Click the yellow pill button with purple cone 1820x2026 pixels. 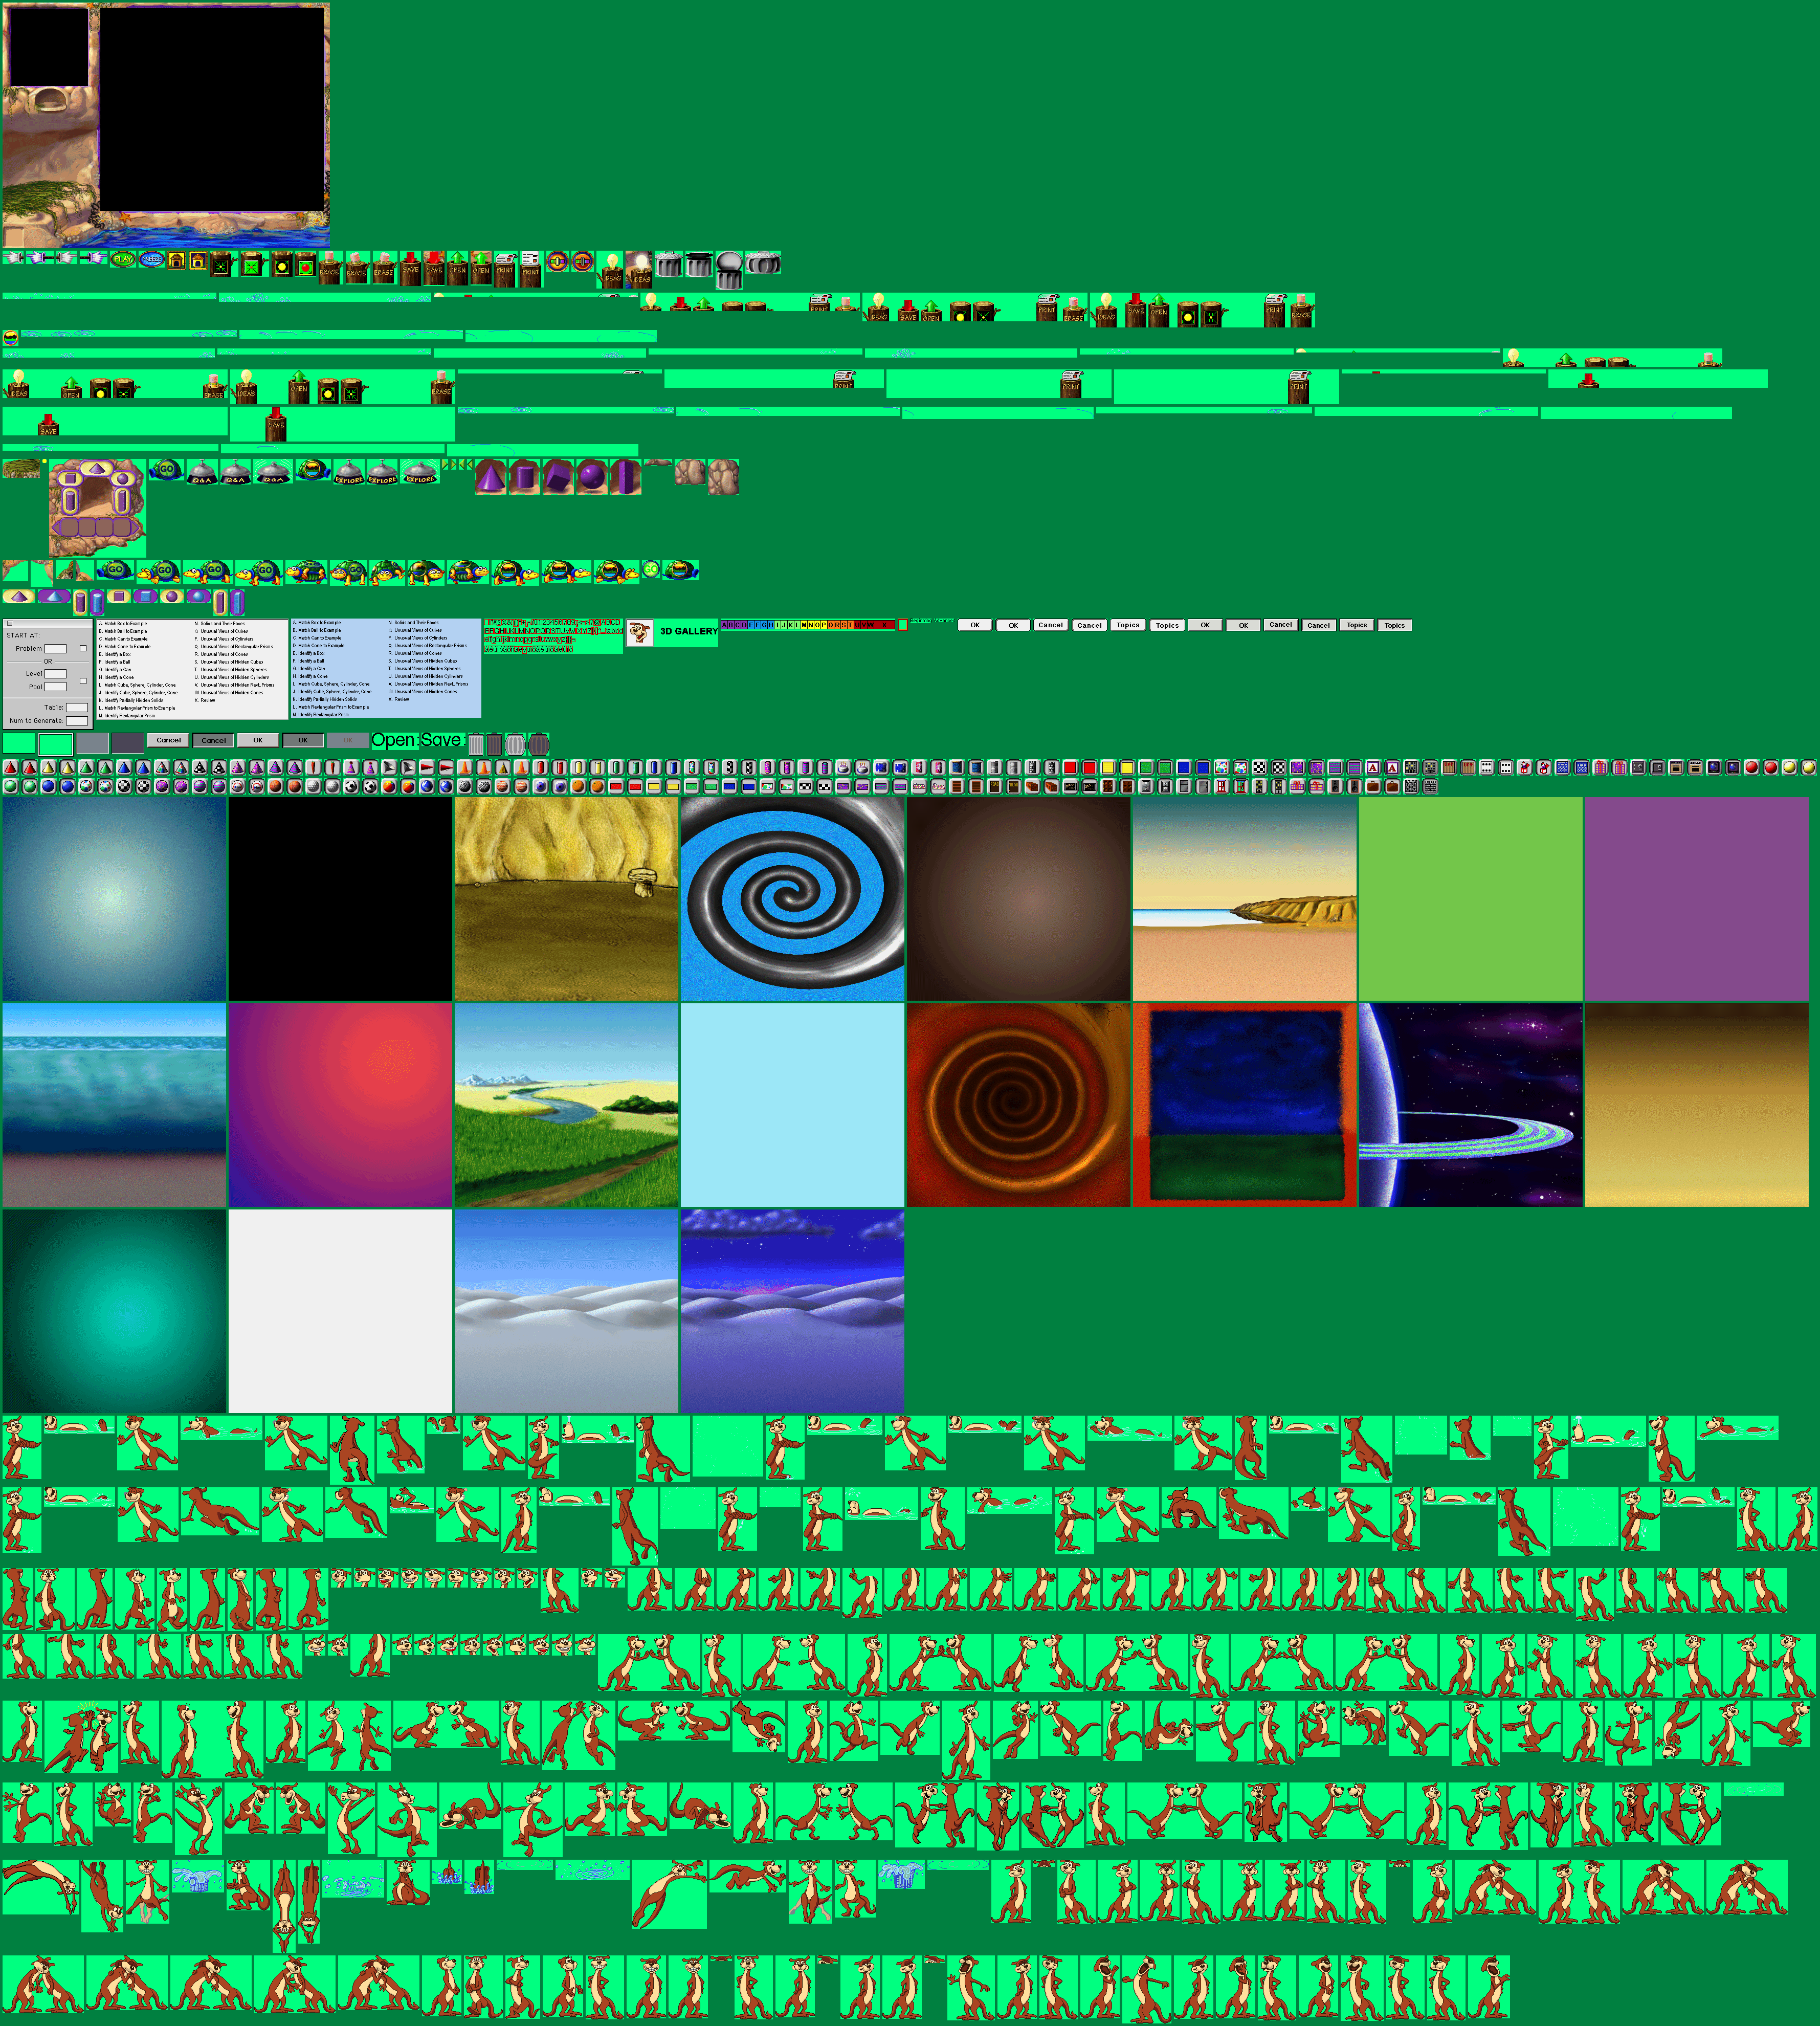coord(18,596)
